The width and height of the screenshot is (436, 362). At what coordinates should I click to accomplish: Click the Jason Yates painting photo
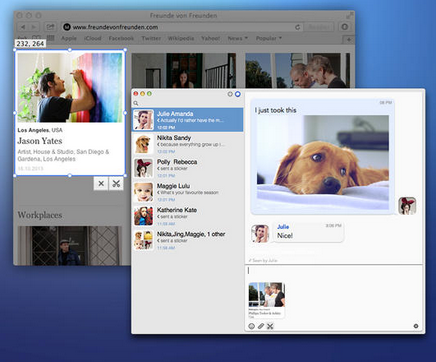coord(70,88)
